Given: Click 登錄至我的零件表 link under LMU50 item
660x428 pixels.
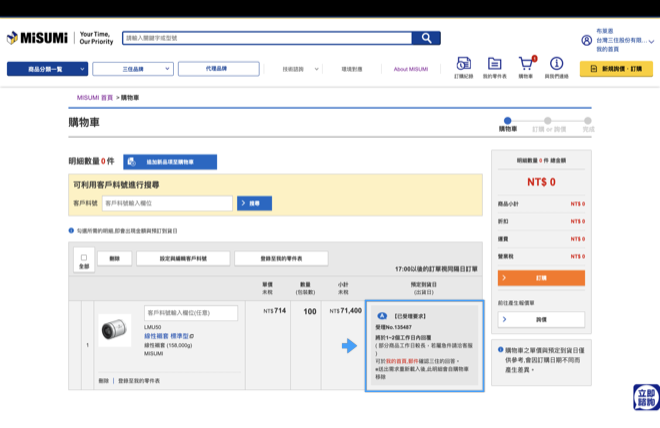Looking at the screenshot, I should click(139, 380).
